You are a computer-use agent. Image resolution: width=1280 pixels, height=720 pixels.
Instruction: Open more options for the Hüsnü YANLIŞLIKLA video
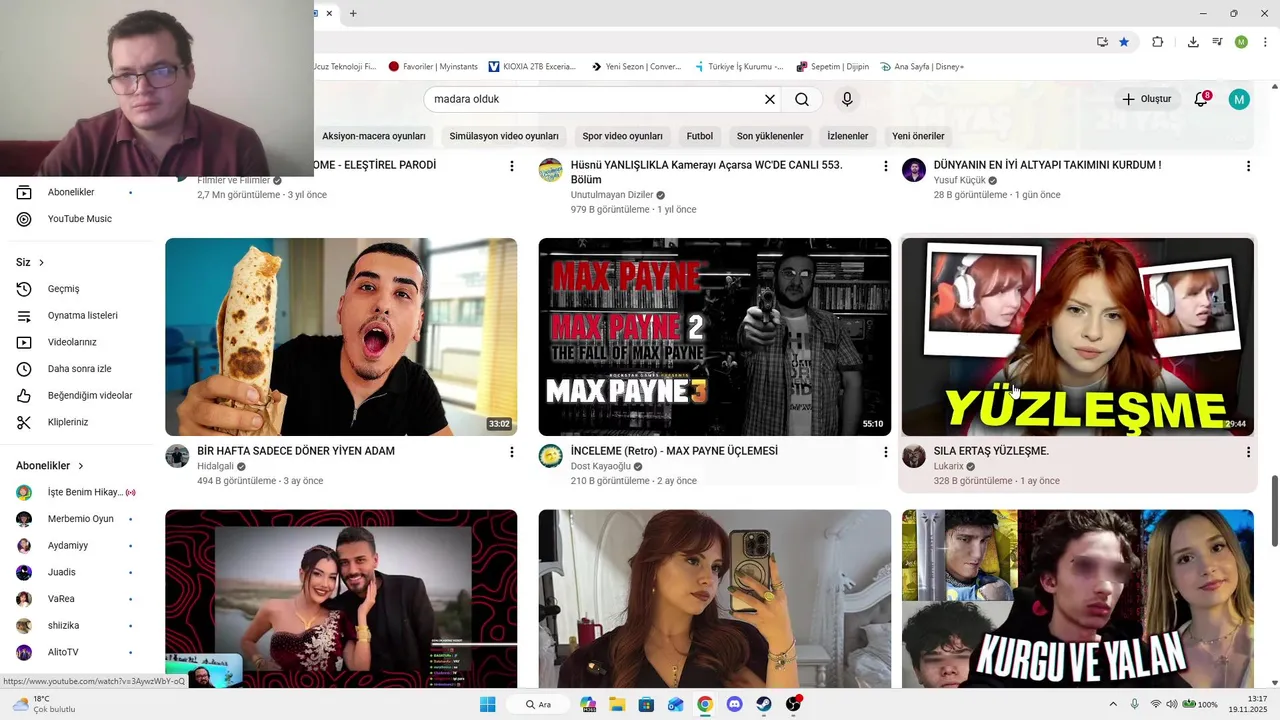pos(885,166)
